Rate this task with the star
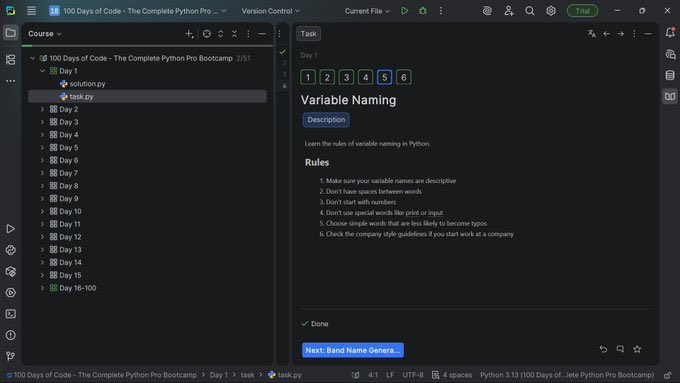Screen dimensions: 680x383 637,349
